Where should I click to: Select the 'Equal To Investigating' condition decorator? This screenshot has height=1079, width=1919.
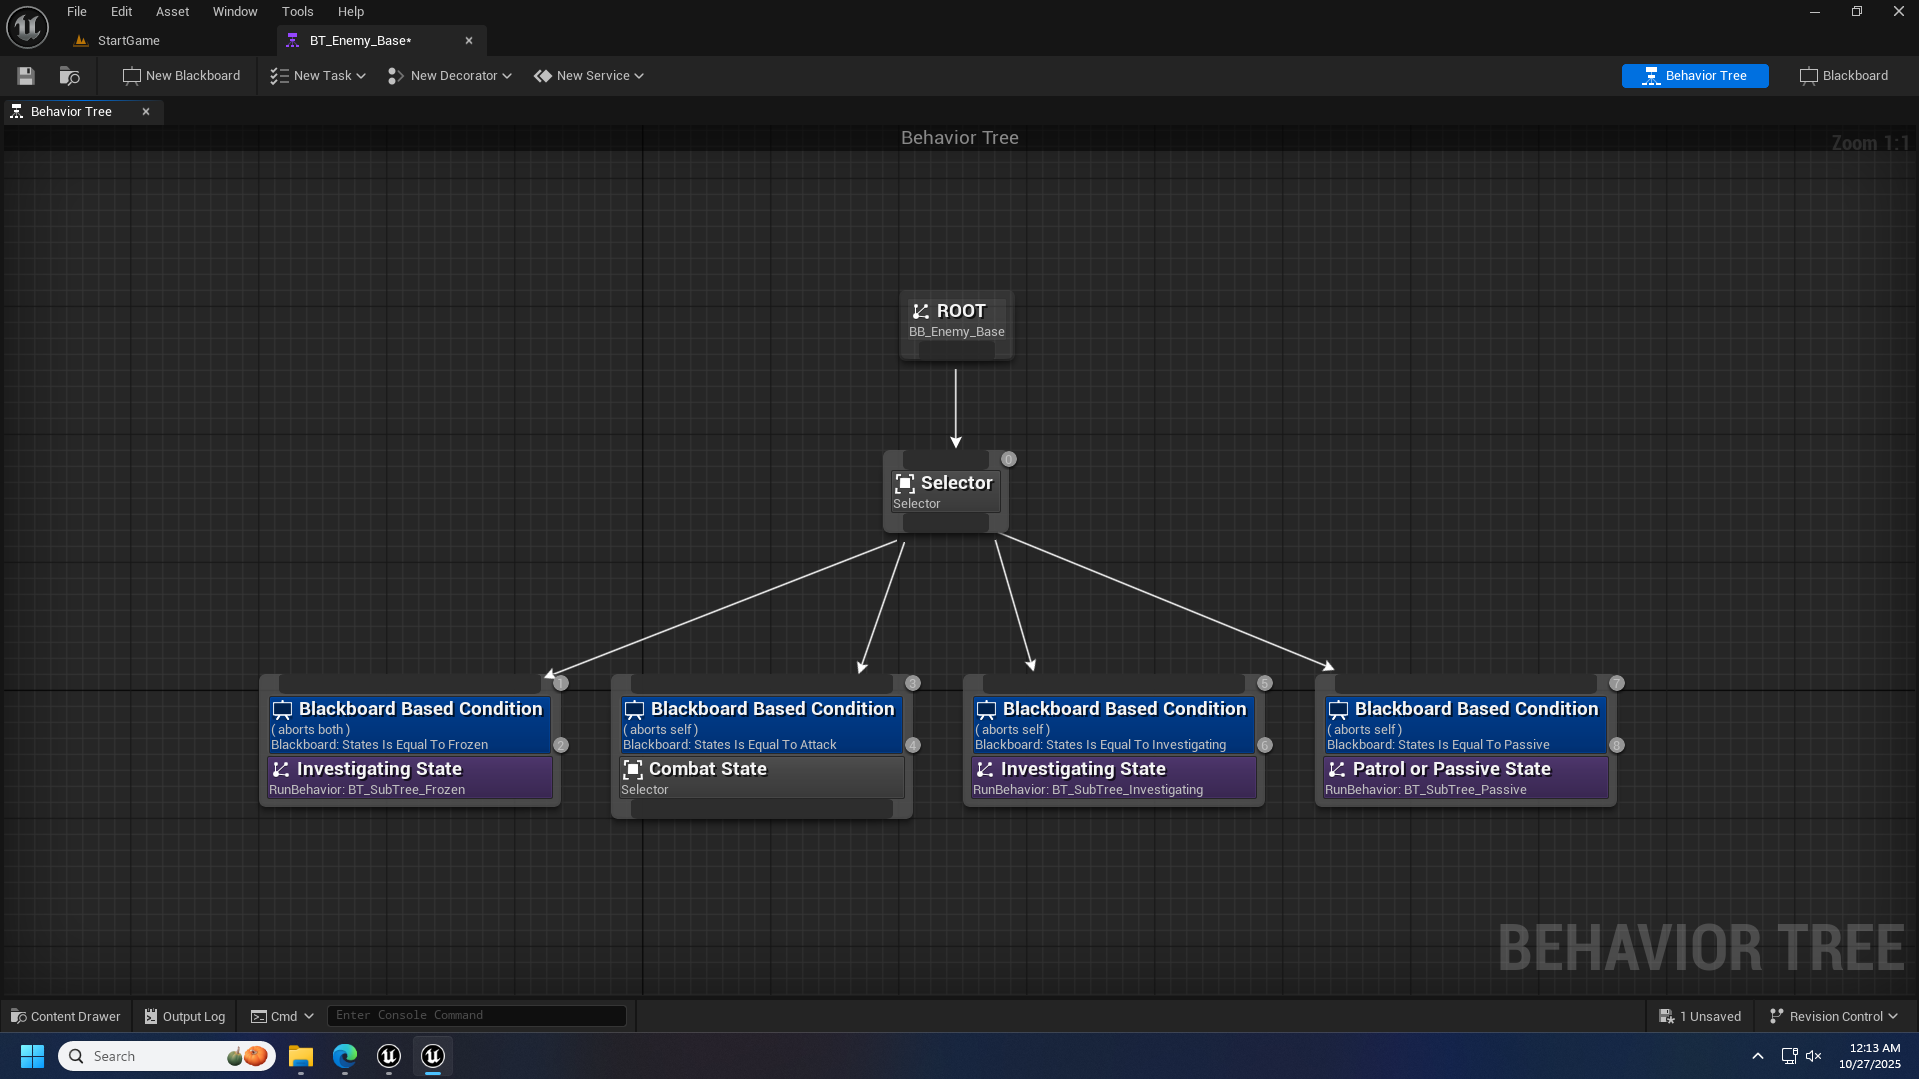pyautogui.click(x=1114, y=725)
